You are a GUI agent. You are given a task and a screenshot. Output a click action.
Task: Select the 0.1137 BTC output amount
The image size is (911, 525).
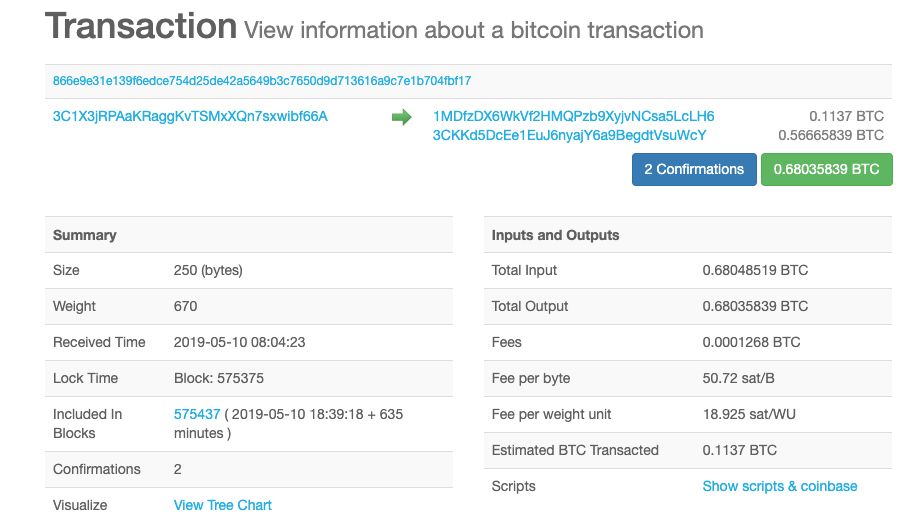[x=847, y=116]
